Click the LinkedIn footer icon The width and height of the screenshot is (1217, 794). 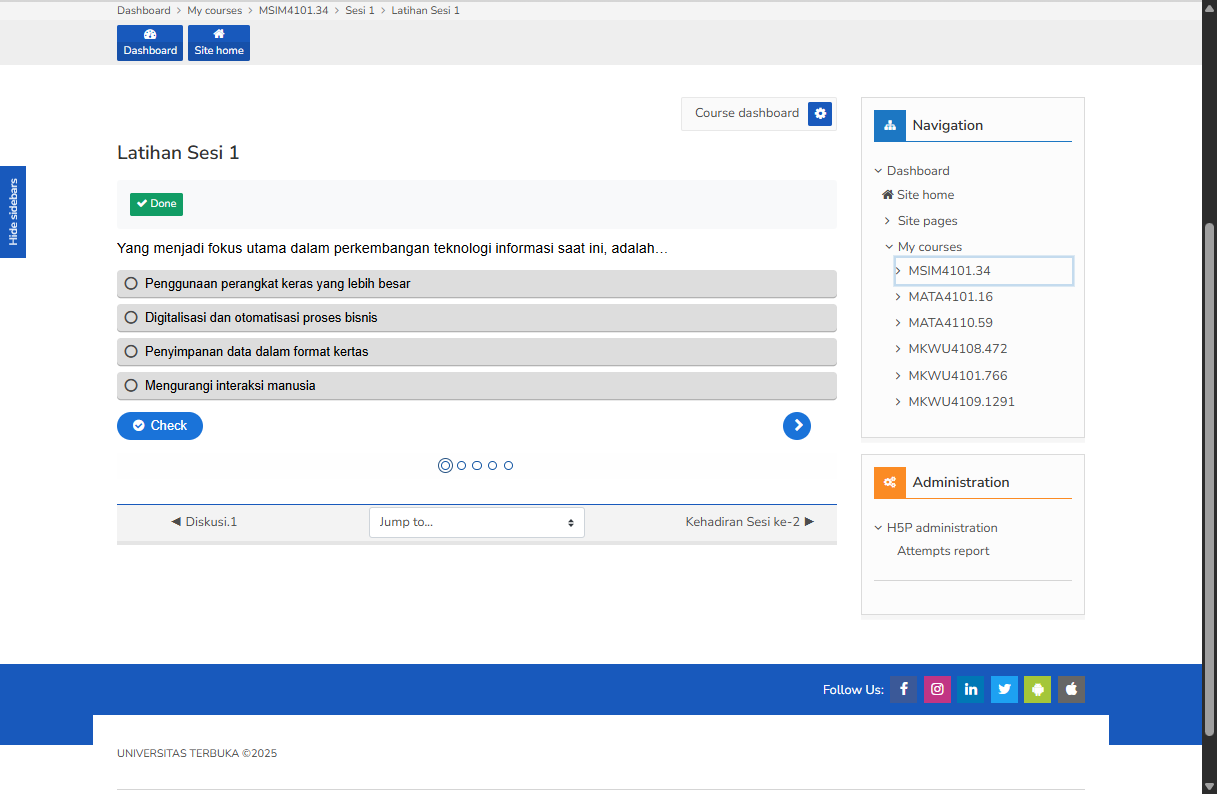coord(970,689)
